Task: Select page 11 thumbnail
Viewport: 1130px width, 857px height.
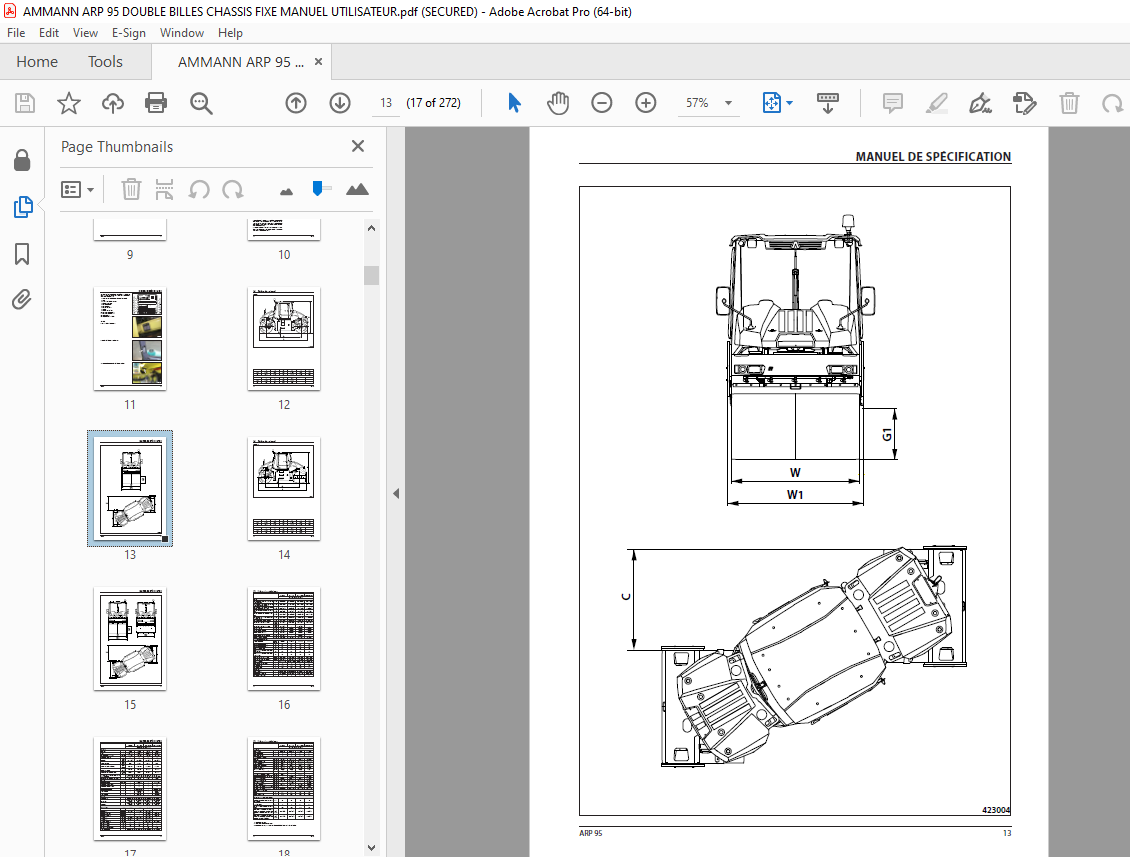Action: [130, 339]
